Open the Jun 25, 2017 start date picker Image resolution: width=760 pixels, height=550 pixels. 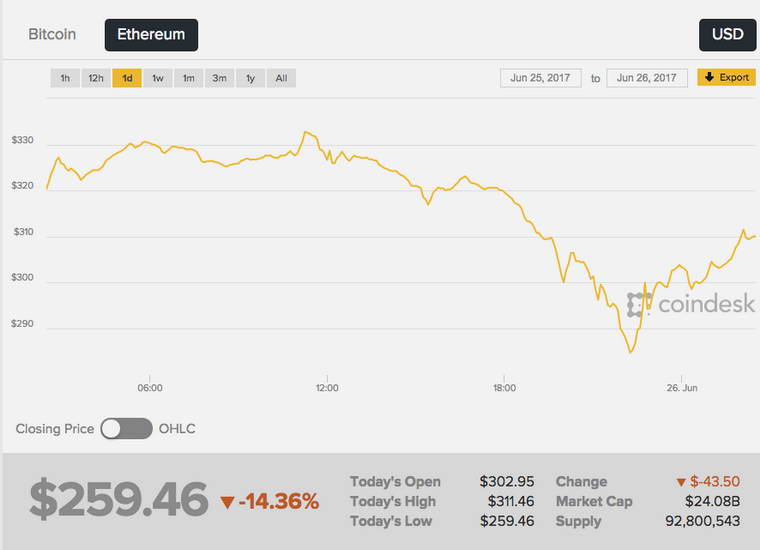[540, 78]
